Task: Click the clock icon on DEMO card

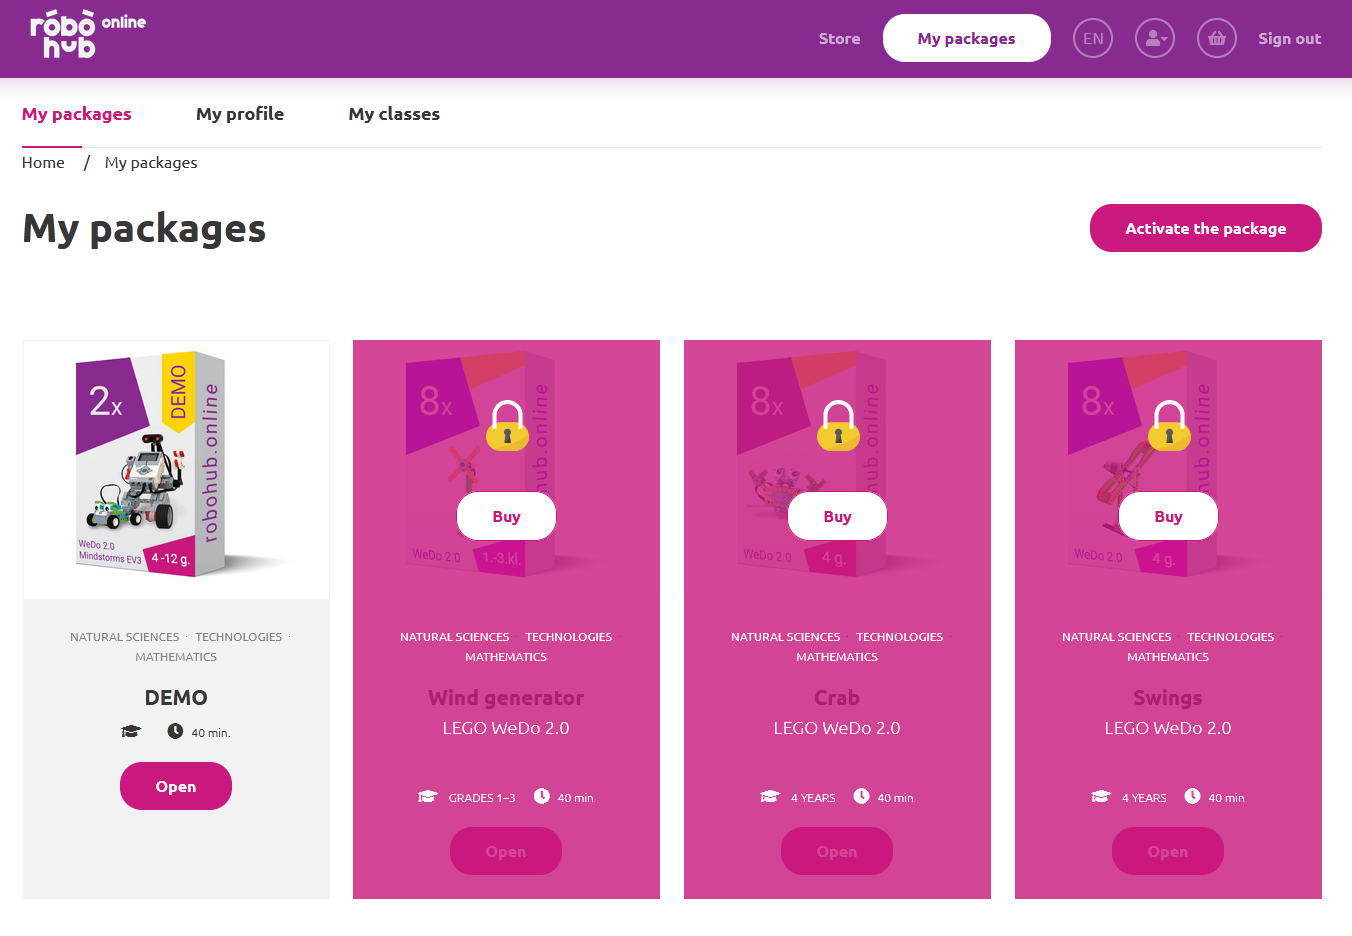Action: point(175,731)
